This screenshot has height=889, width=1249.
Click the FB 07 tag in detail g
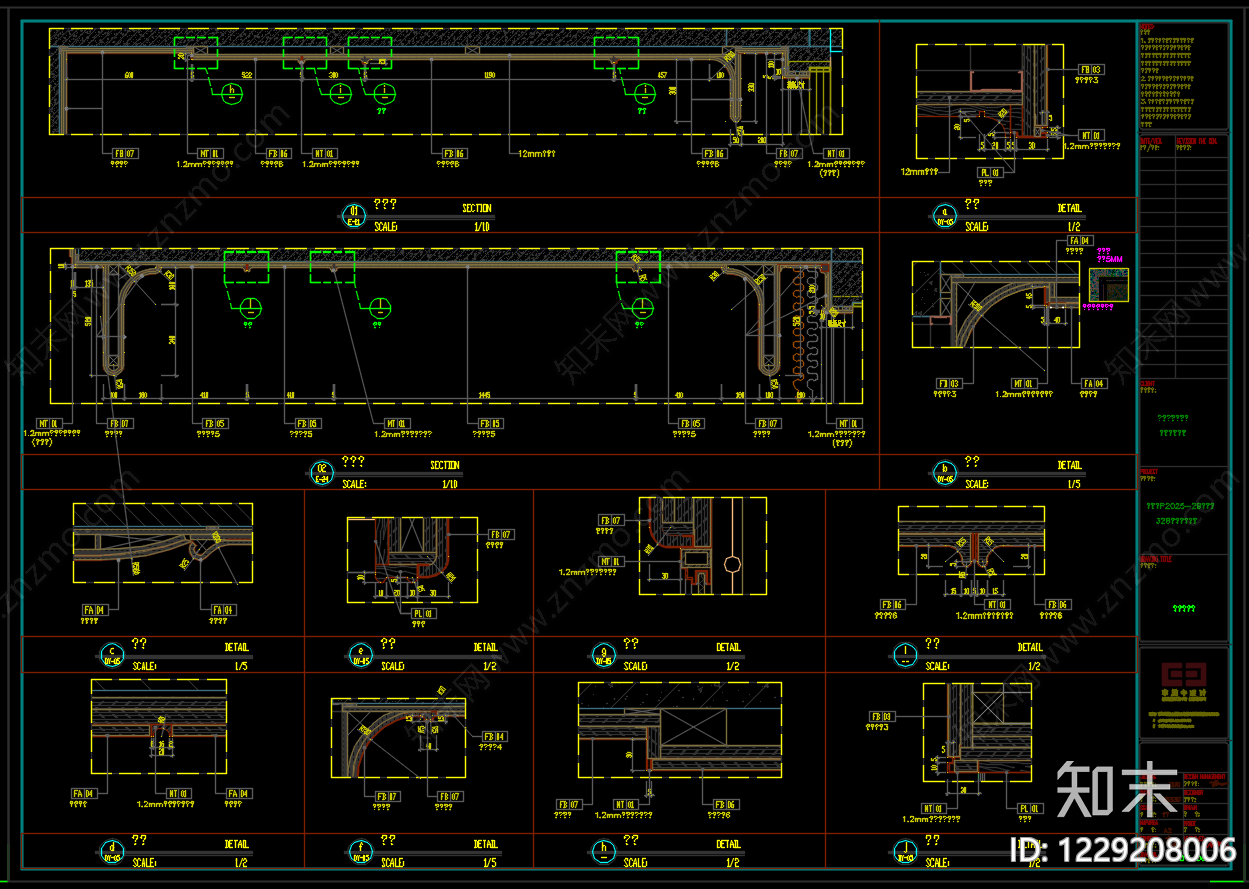click(611, 521)
